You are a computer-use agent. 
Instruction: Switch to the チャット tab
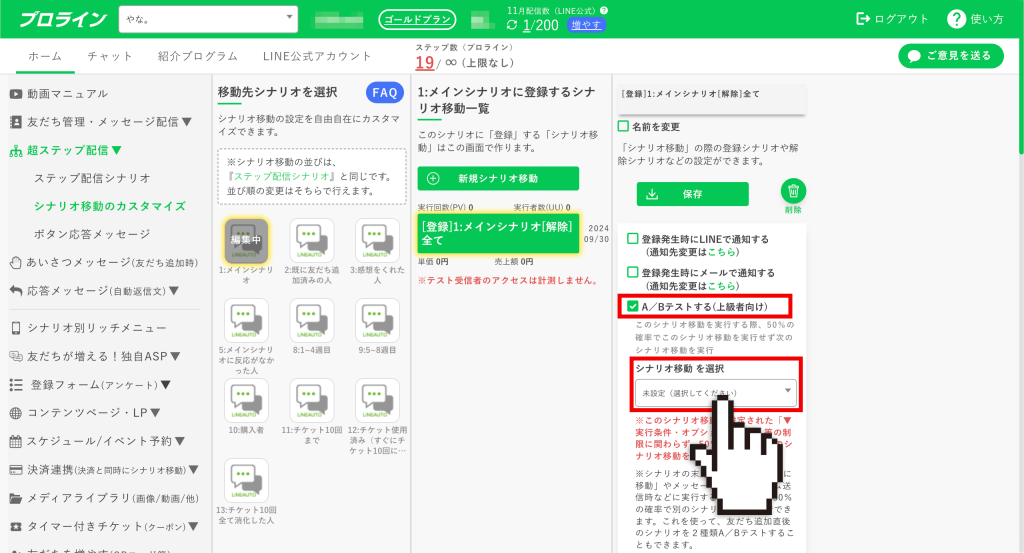pyautogui.click(x=110, y=56)
